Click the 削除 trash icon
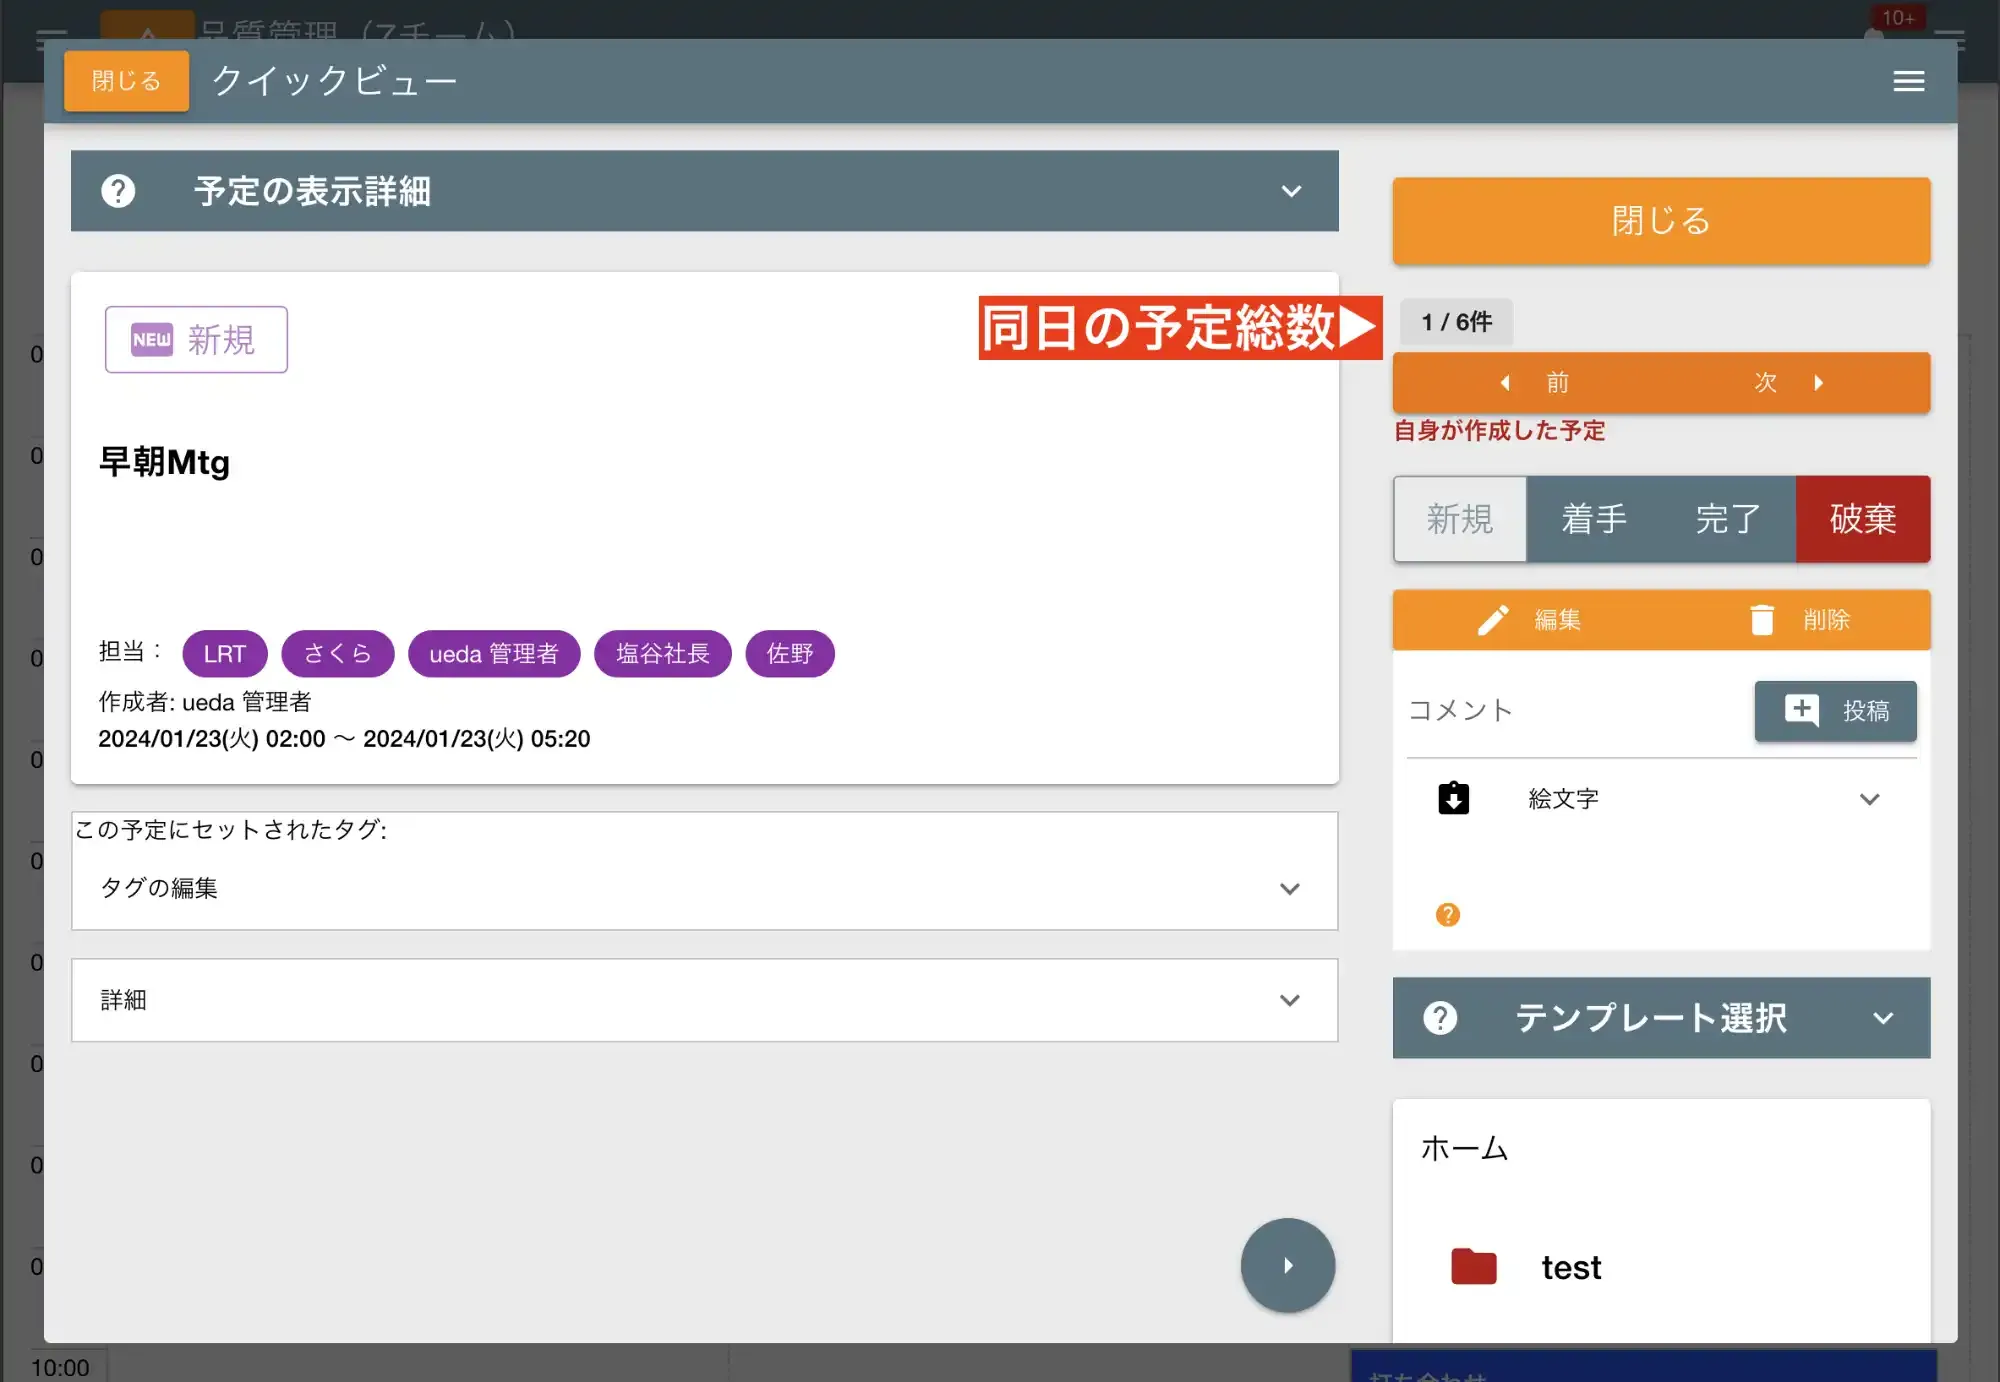2000x1382 pixels. (x=1762, y=620)
